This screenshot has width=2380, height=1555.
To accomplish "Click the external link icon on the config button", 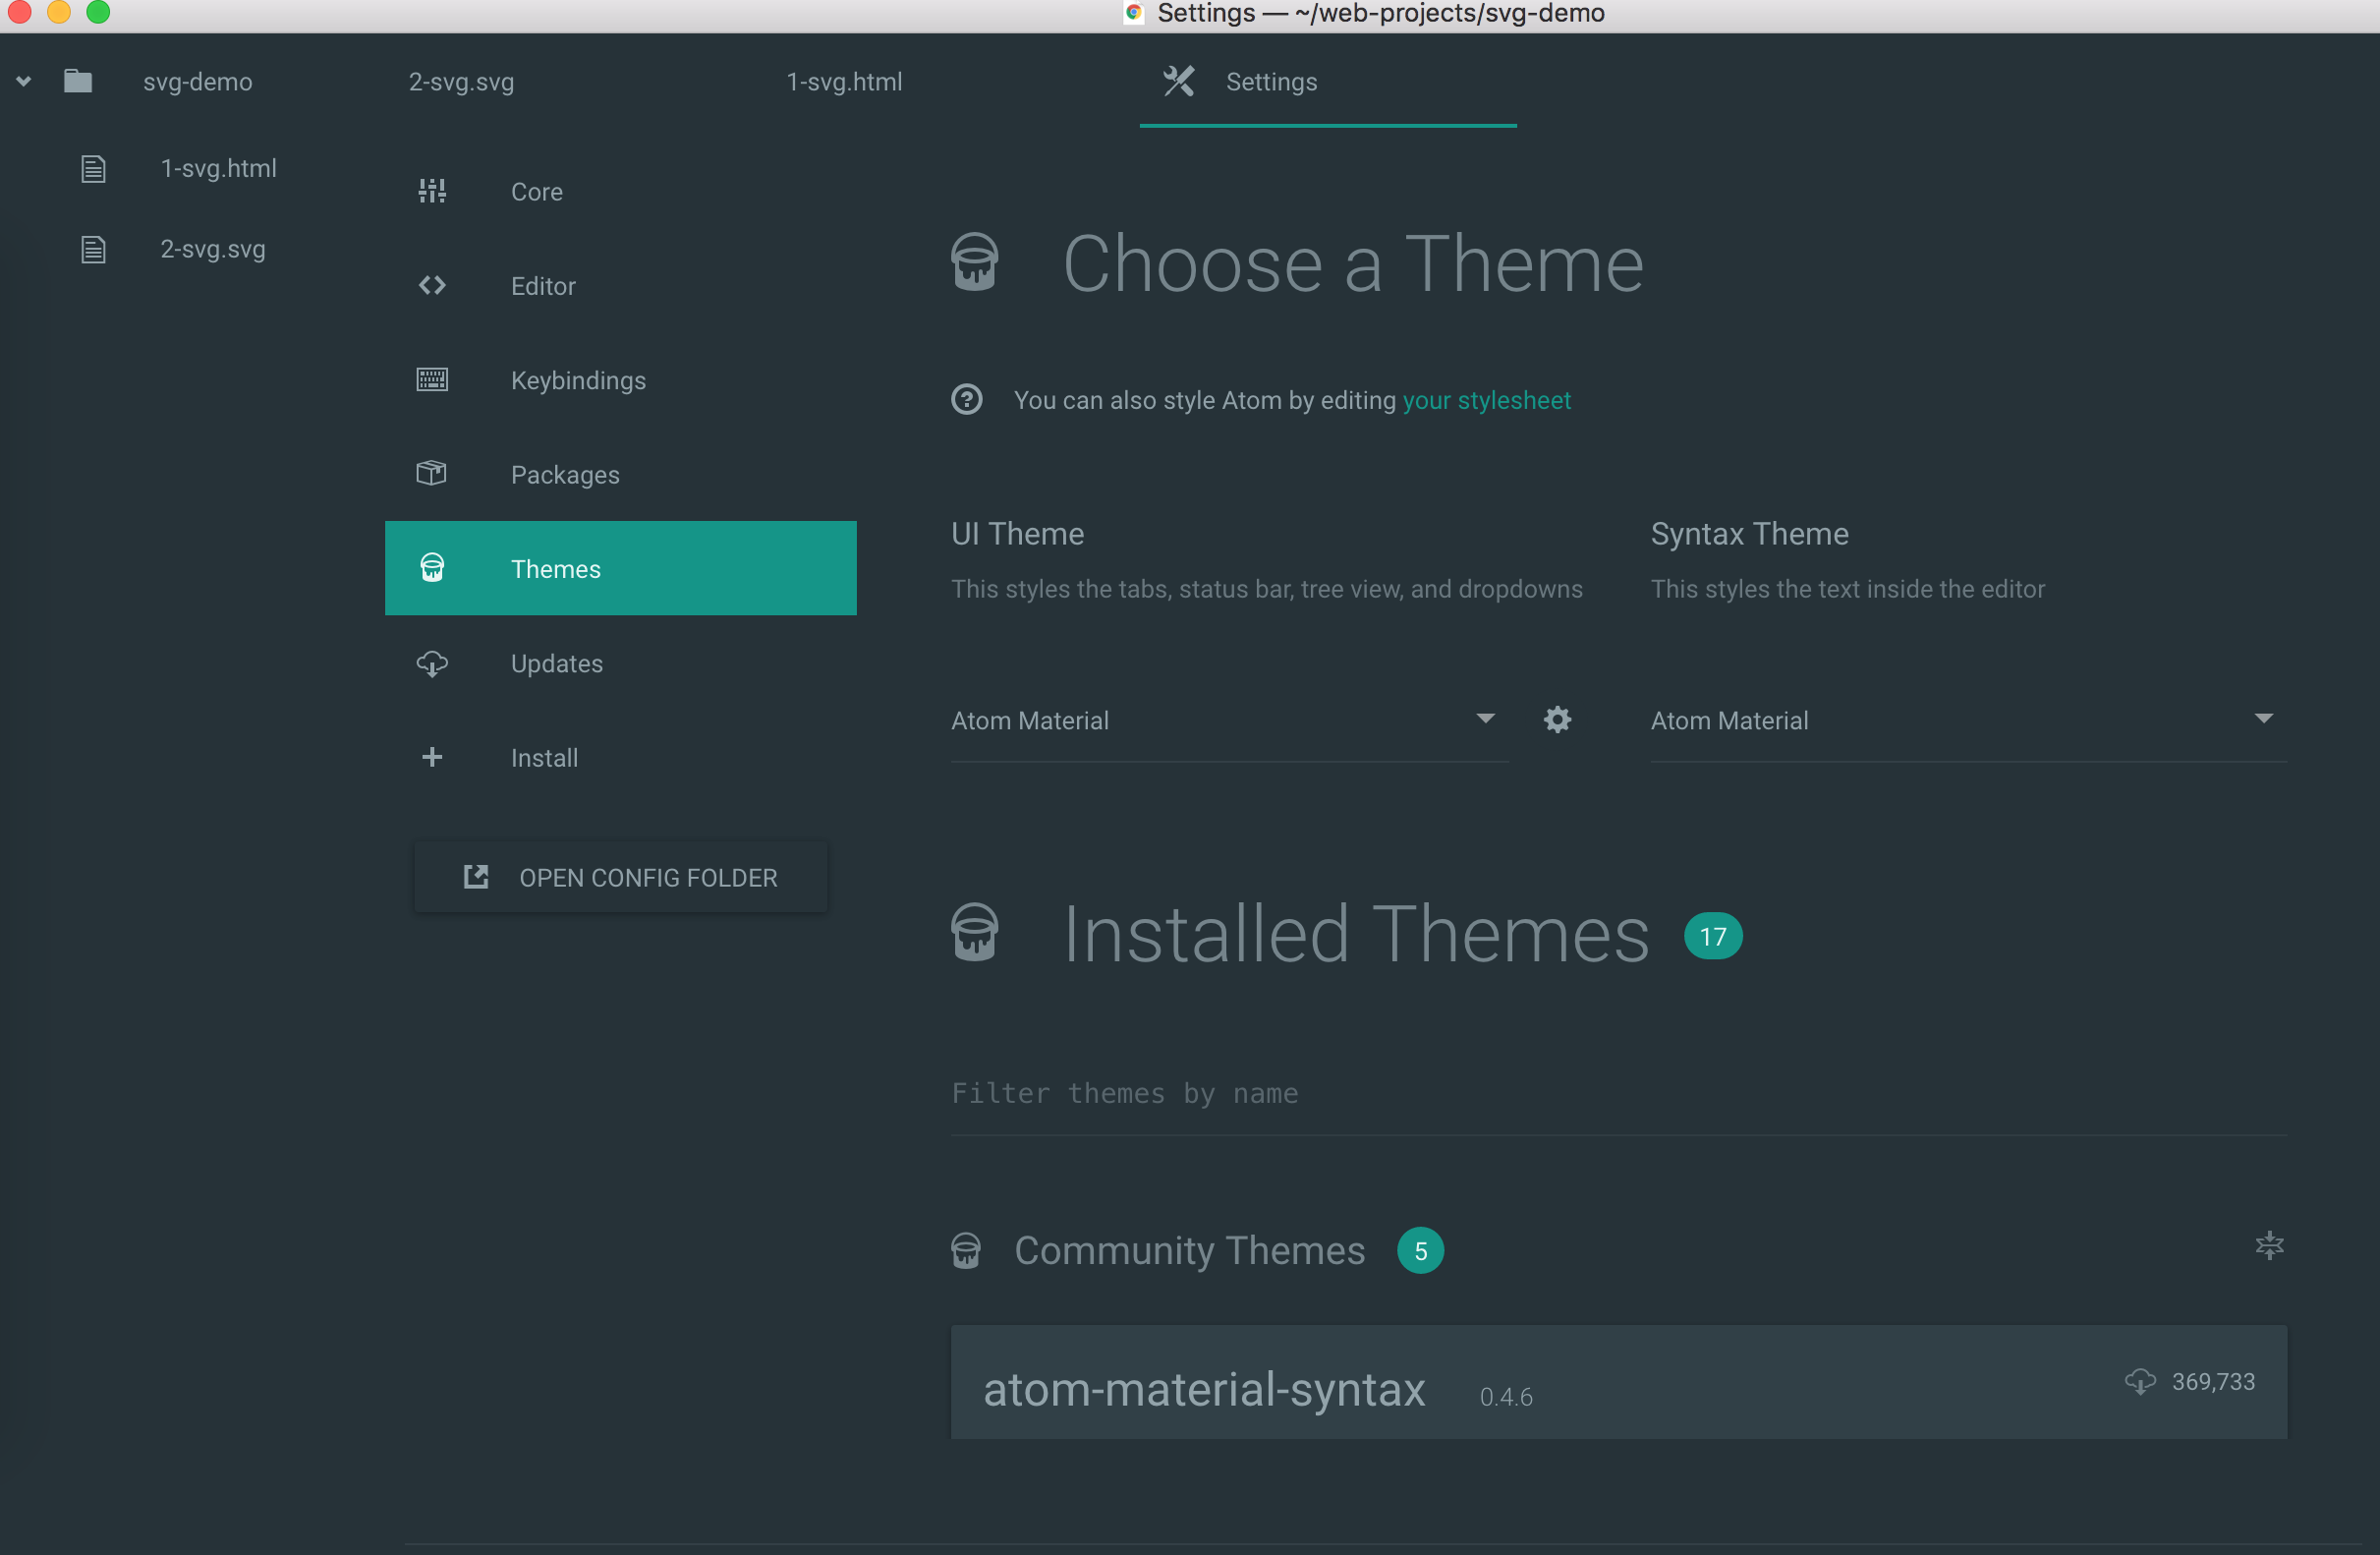I will coord(476,877).
